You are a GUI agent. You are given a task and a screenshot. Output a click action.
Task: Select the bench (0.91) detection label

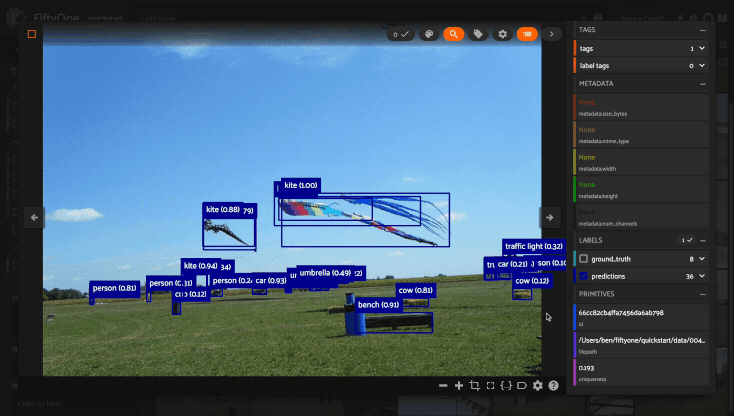378,305
